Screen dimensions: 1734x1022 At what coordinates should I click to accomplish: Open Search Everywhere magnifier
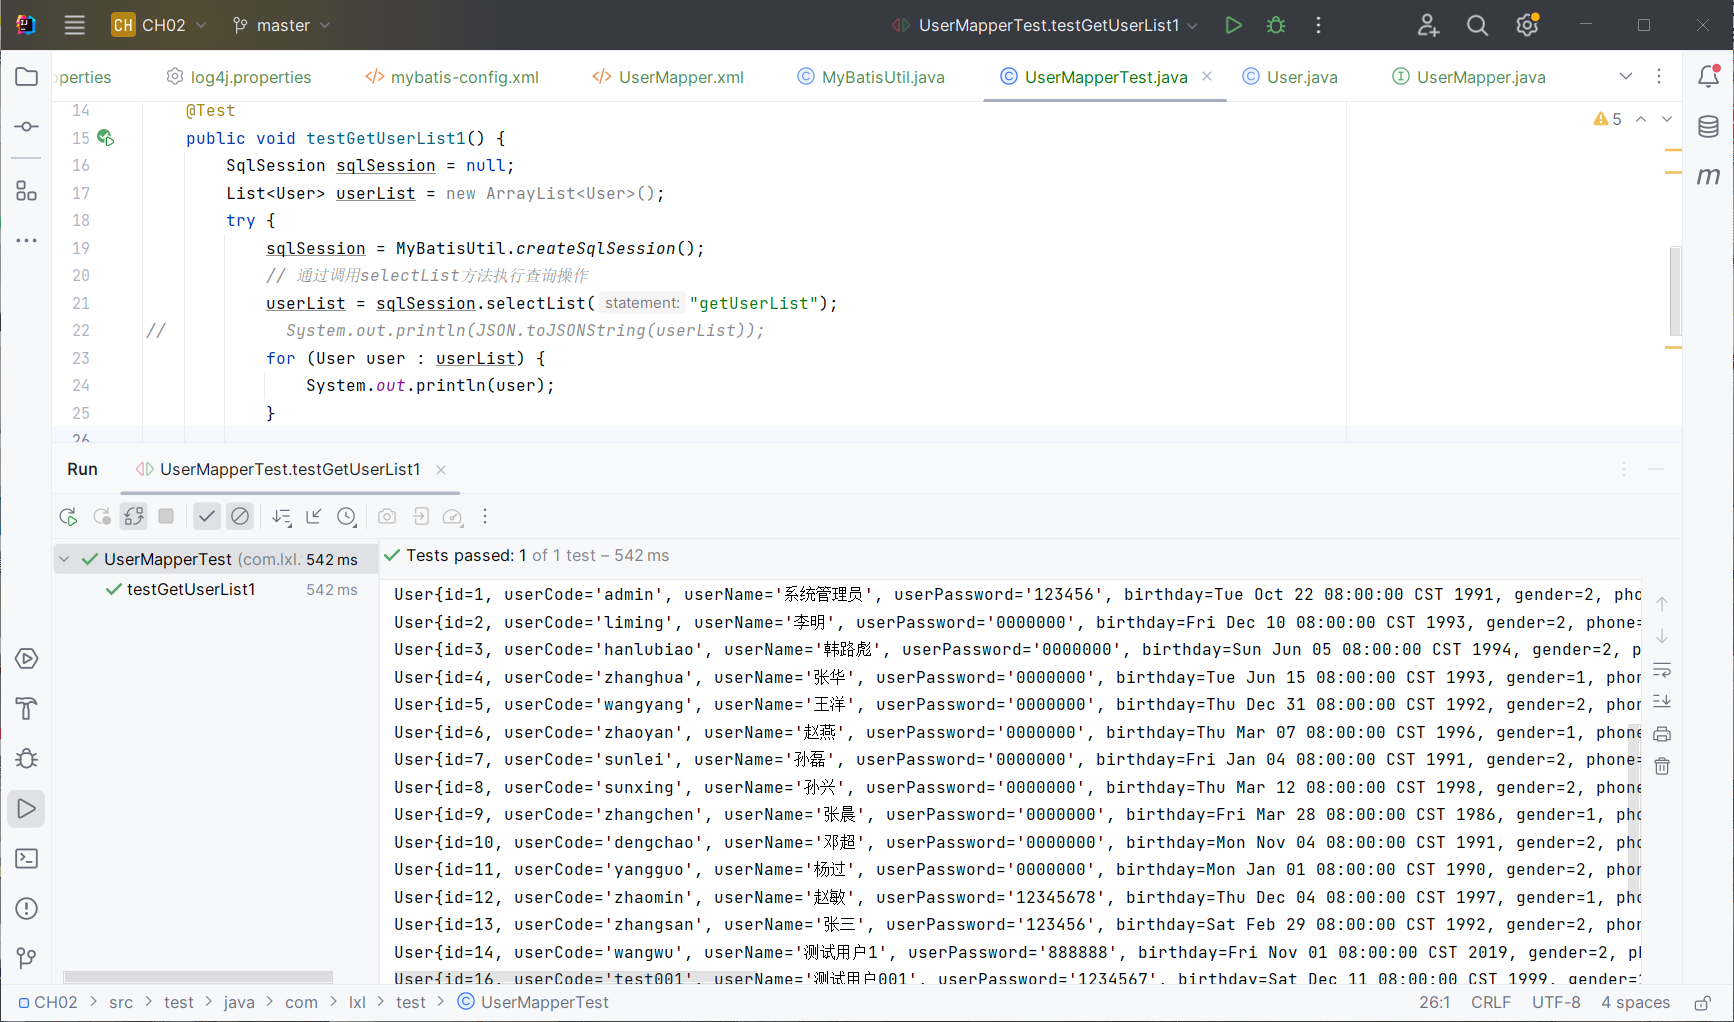click(x=1477, y=25)
